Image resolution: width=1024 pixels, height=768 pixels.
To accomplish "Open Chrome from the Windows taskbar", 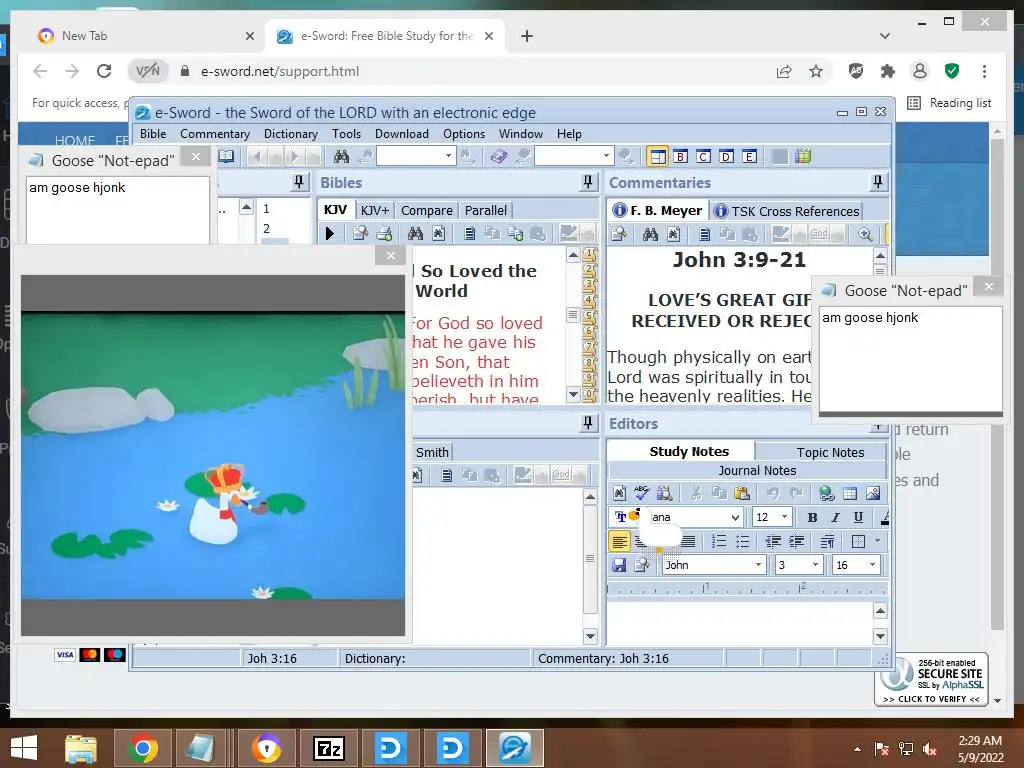I will 143,748.
